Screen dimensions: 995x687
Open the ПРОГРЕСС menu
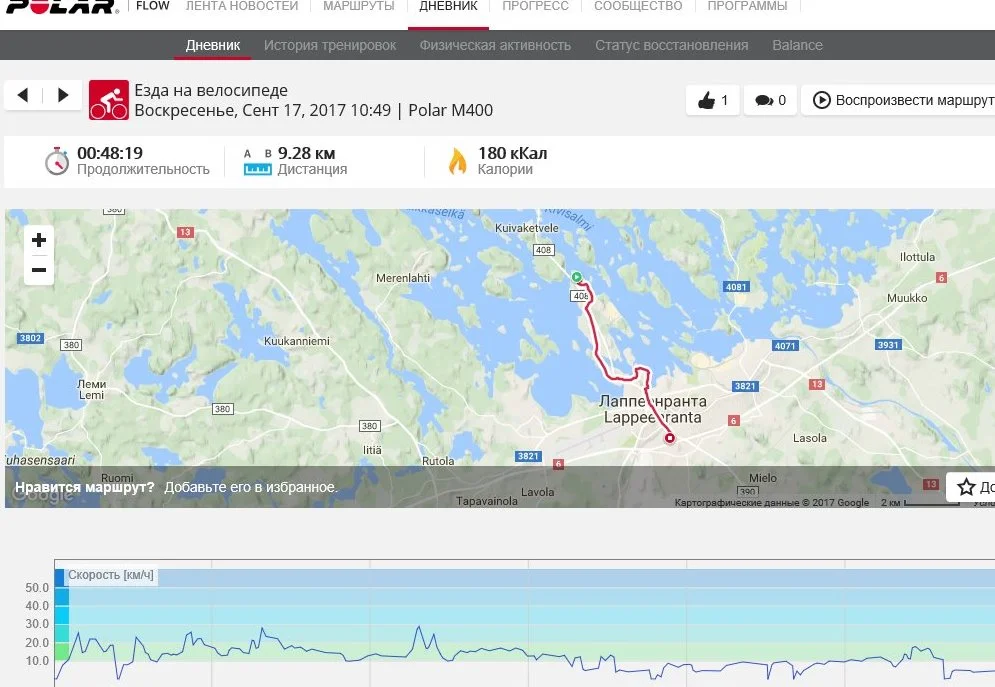[x=536, y=6]
